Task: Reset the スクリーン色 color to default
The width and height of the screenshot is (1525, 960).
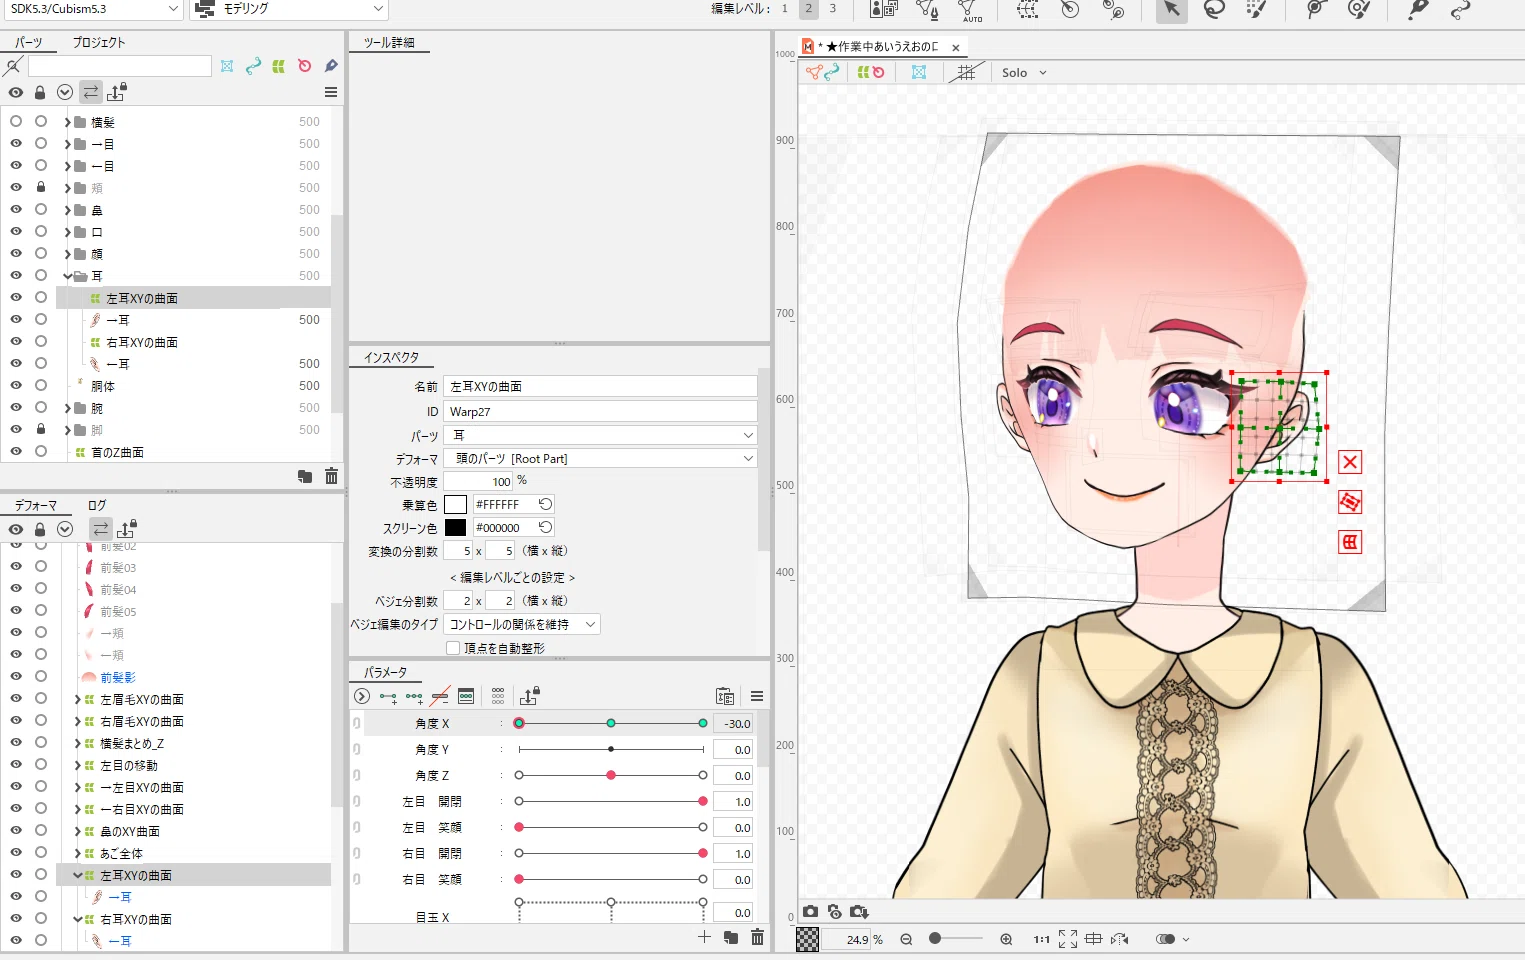Action: click(x=545, y=527)
